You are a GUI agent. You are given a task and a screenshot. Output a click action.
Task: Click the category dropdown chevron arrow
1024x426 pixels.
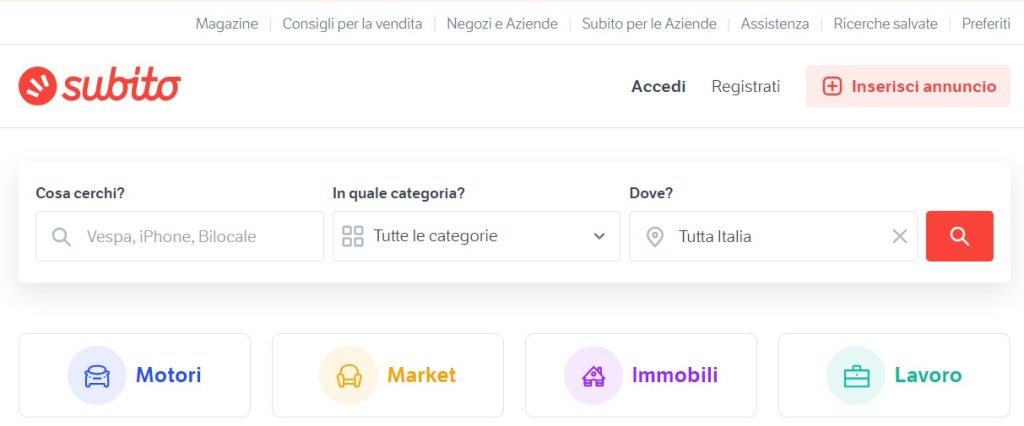coord(599,237)
